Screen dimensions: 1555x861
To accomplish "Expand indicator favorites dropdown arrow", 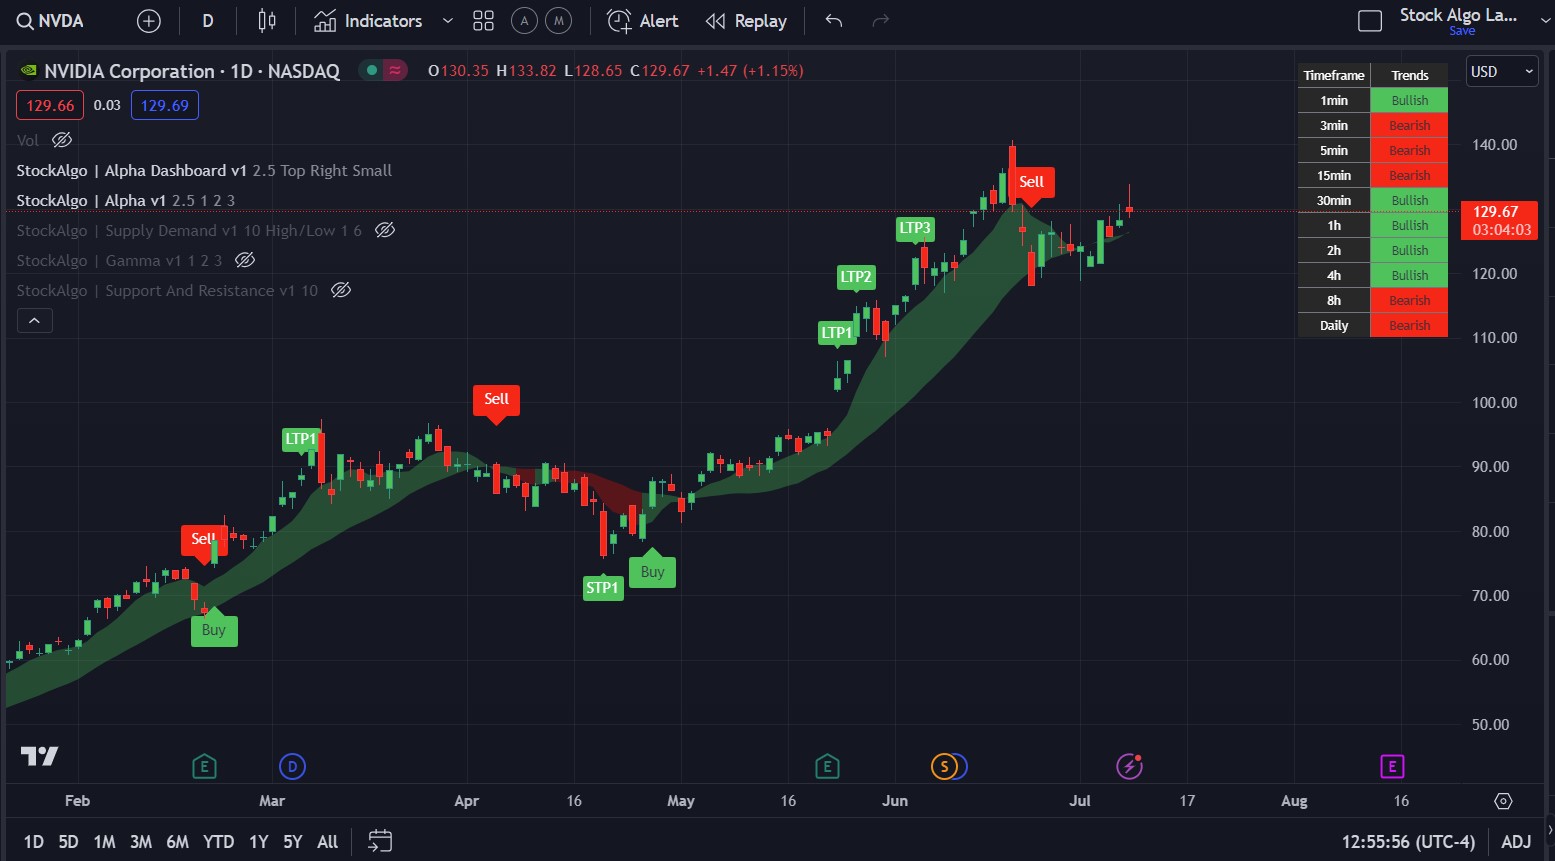I will 448,21.
